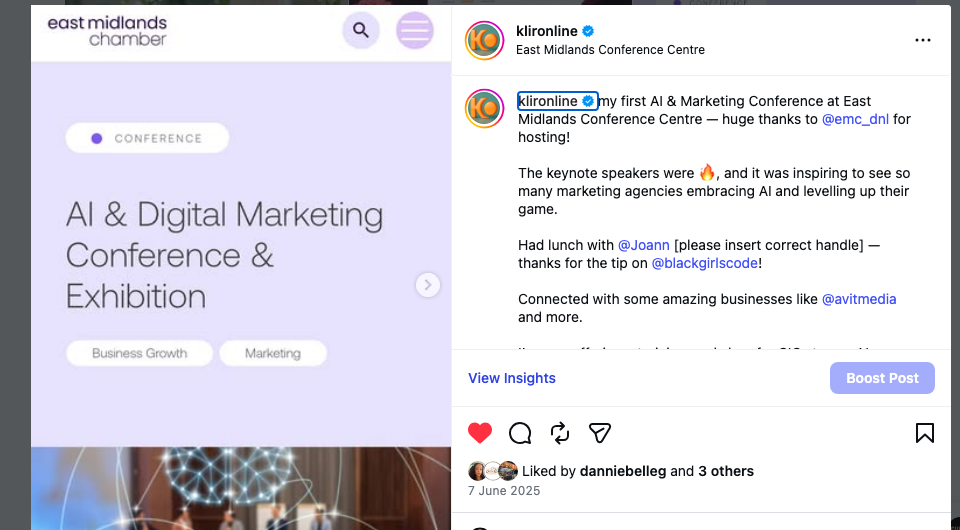Open comments with the speech bubble icon

click(520, 433)
